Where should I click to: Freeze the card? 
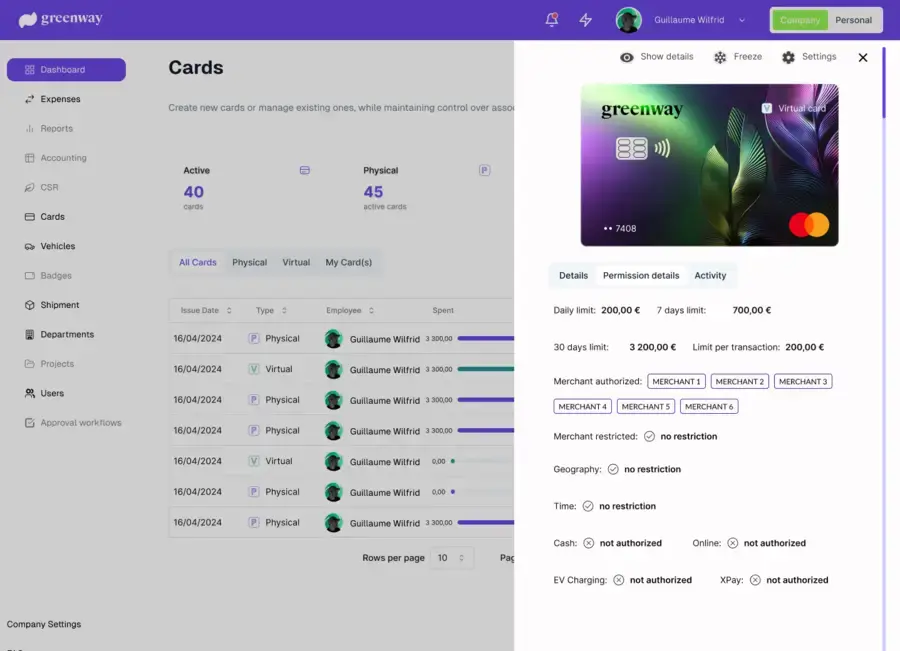point(738,57)
